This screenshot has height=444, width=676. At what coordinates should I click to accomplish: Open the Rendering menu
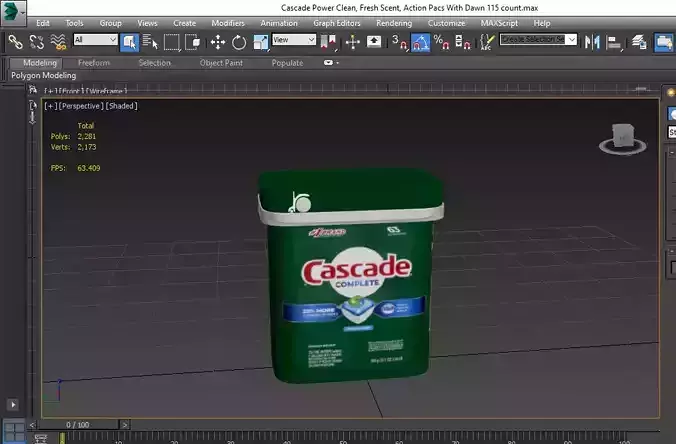[x=394, y=23]
